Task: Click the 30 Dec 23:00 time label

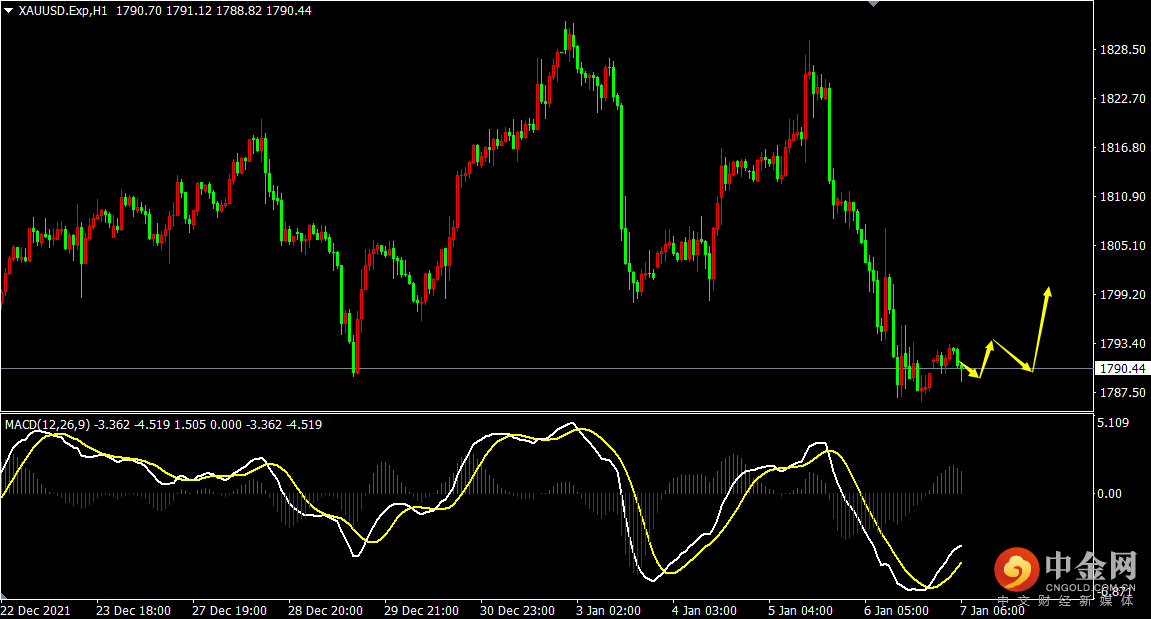Action: (x=517, y=610)
